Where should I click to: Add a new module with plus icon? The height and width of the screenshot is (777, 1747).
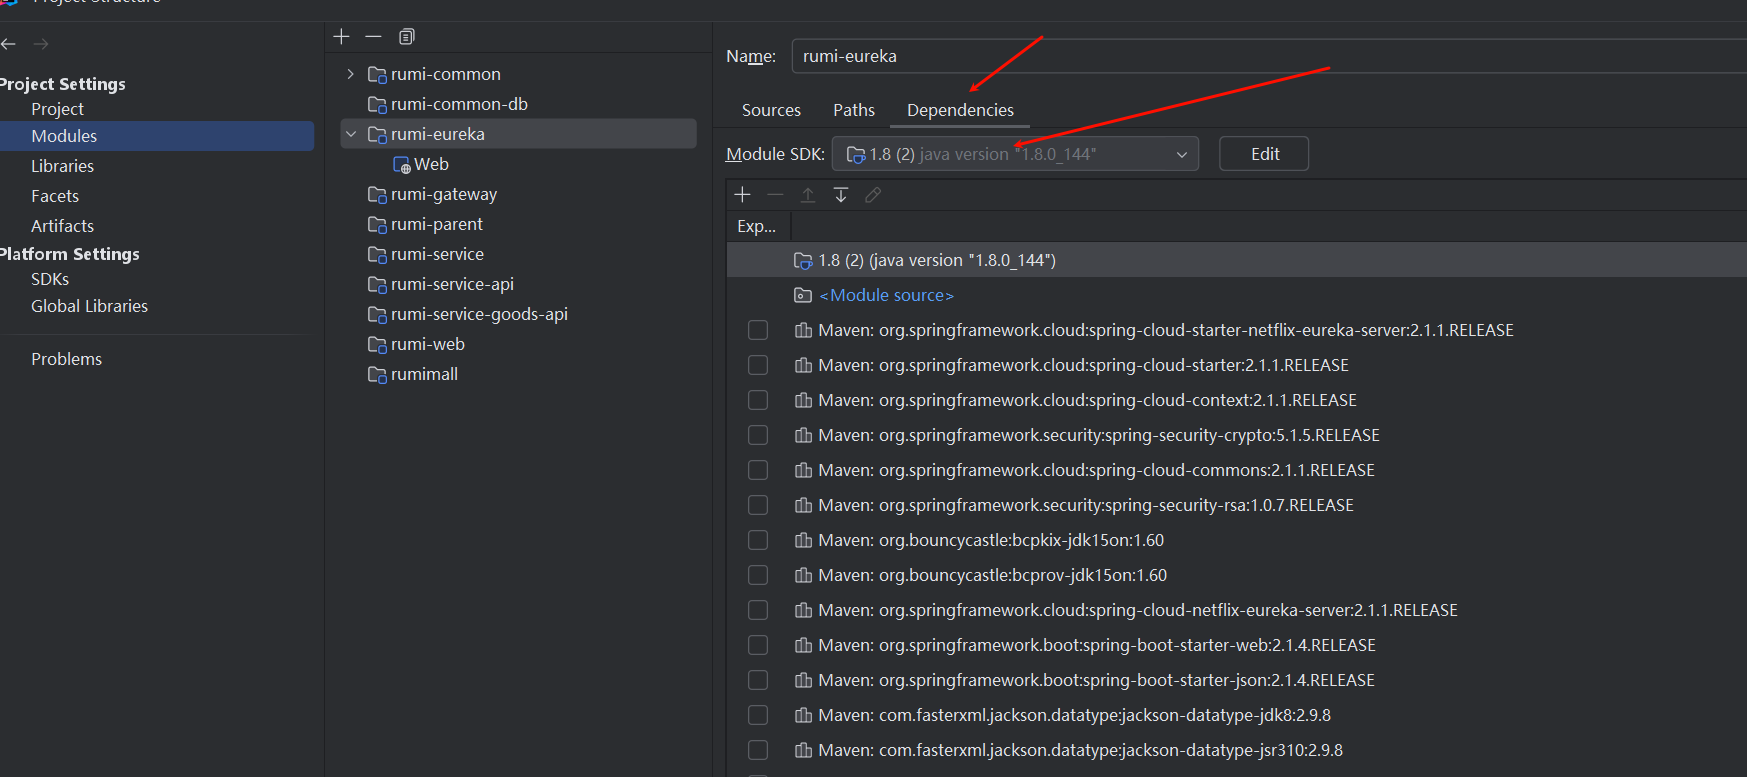(341, 37)
